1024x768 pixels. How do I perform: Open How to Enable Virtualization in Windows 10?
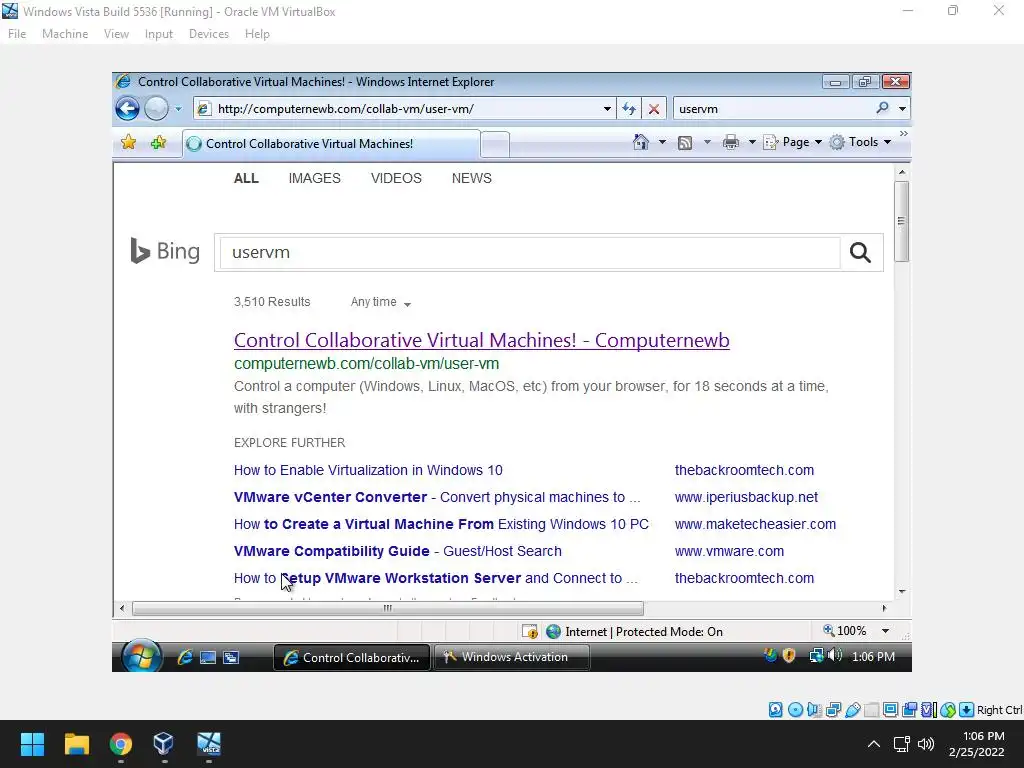(368, 470)
